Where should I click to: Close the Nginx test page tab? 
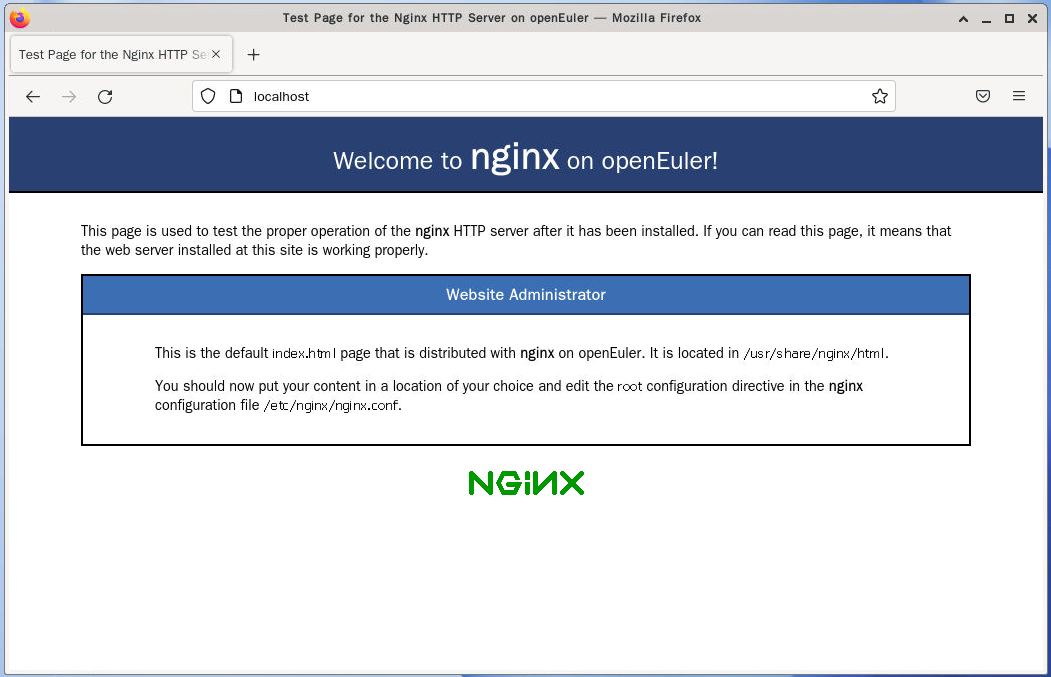pyautogui.click(x=216, y=54)
